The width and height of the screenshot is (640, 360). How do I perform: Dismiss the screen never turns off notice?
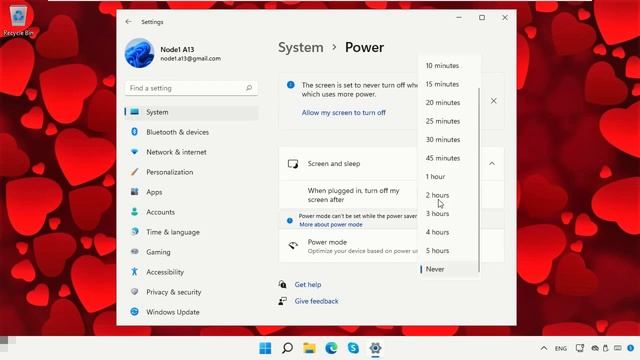pos(493,101)
